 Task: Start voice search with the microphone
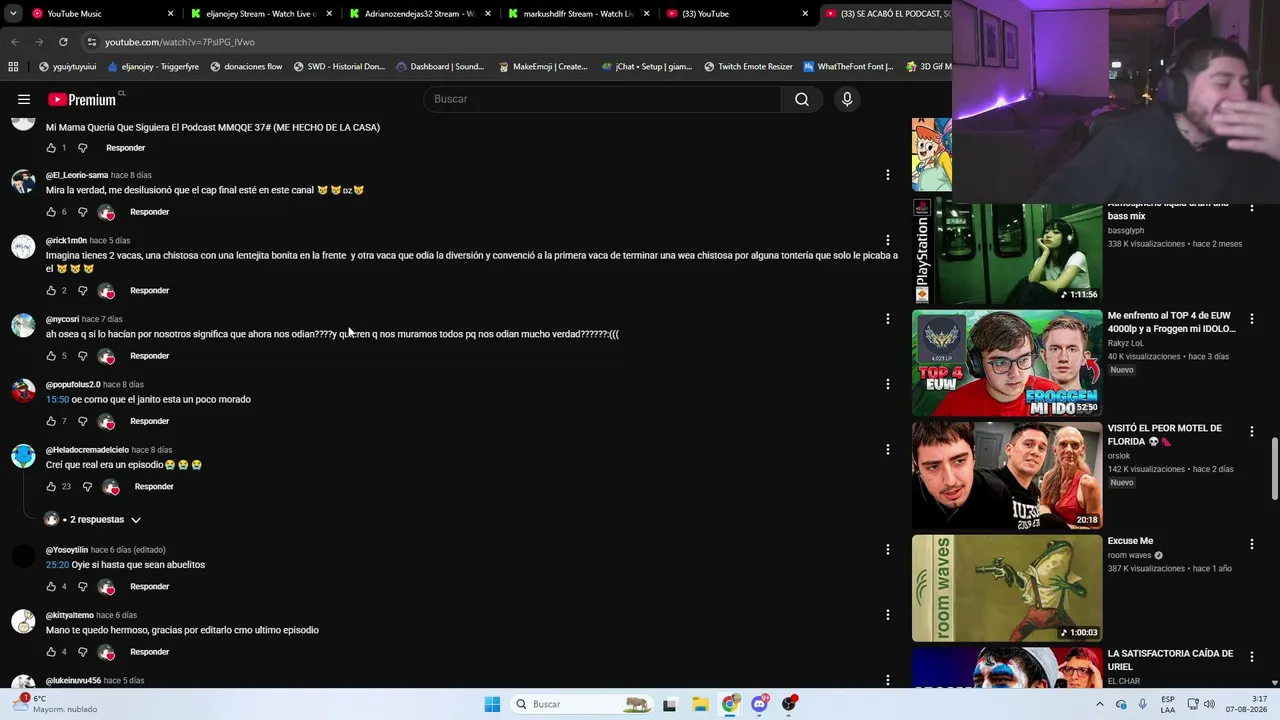click(847, 99)
